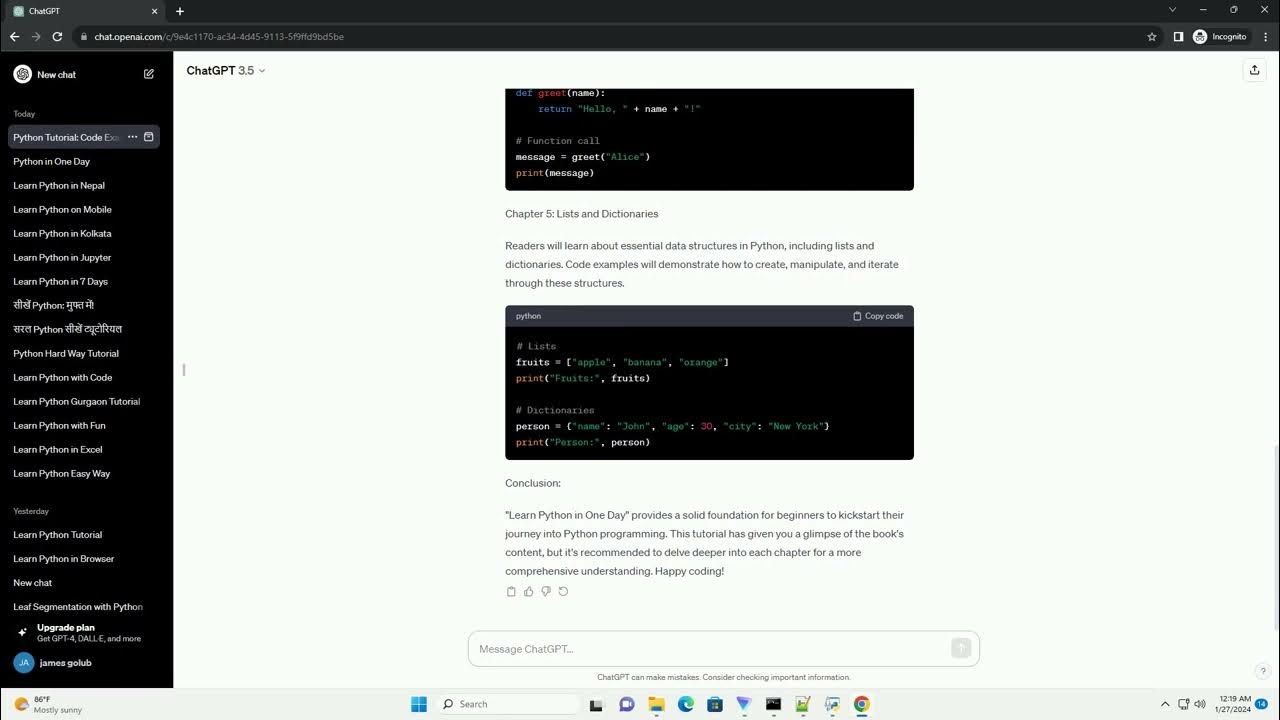The width and height of the screenshot is (1280, 720).
Task: Open the Learn Python in 7 Days chat
Action: point(84,281)
